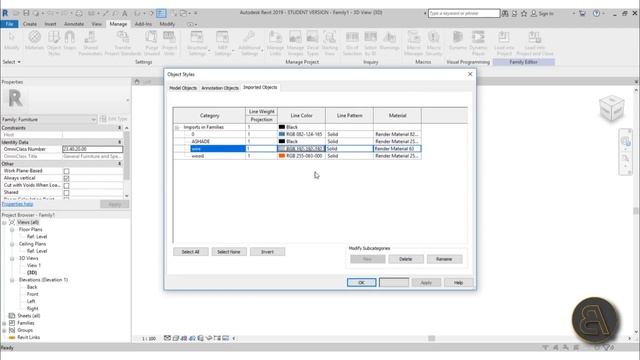Click the Rename subcategory button
This screenshot has width=640, height=360.
click(x=444, y=259)
